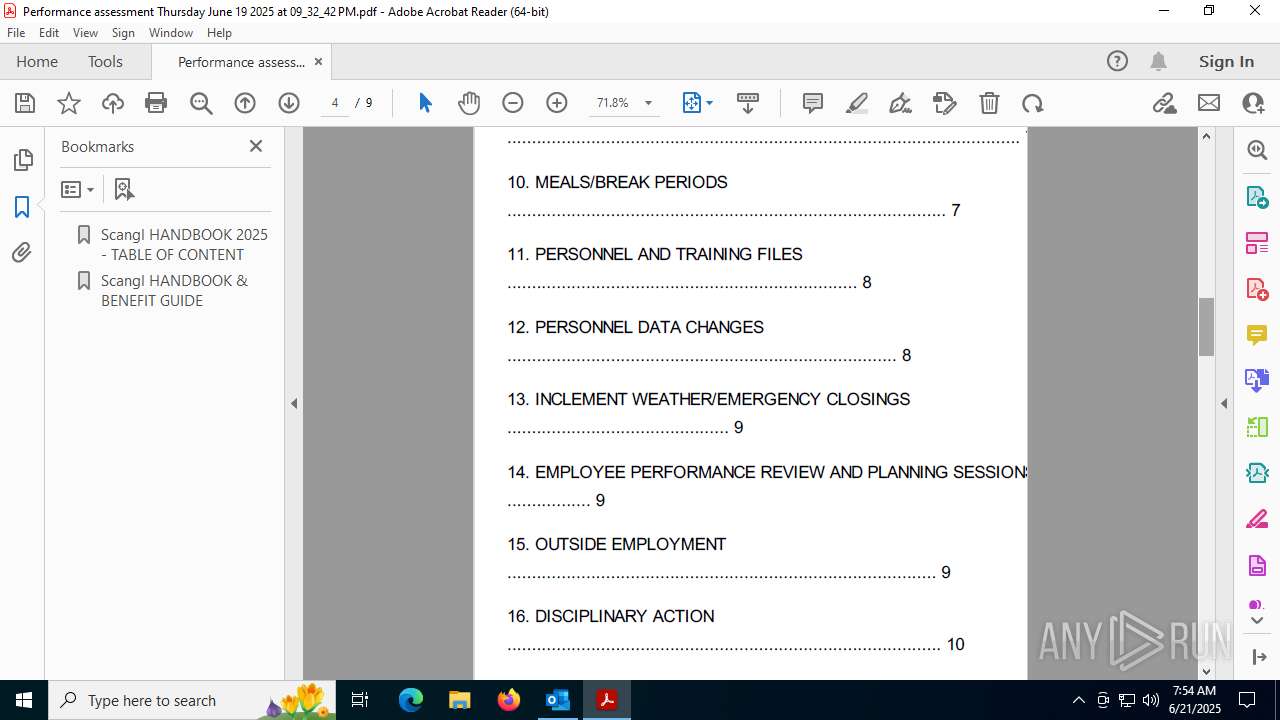Open the TABLE OF CONTENT bookmark
This screenshot has width=1280, height=720.
pos(184,244)
